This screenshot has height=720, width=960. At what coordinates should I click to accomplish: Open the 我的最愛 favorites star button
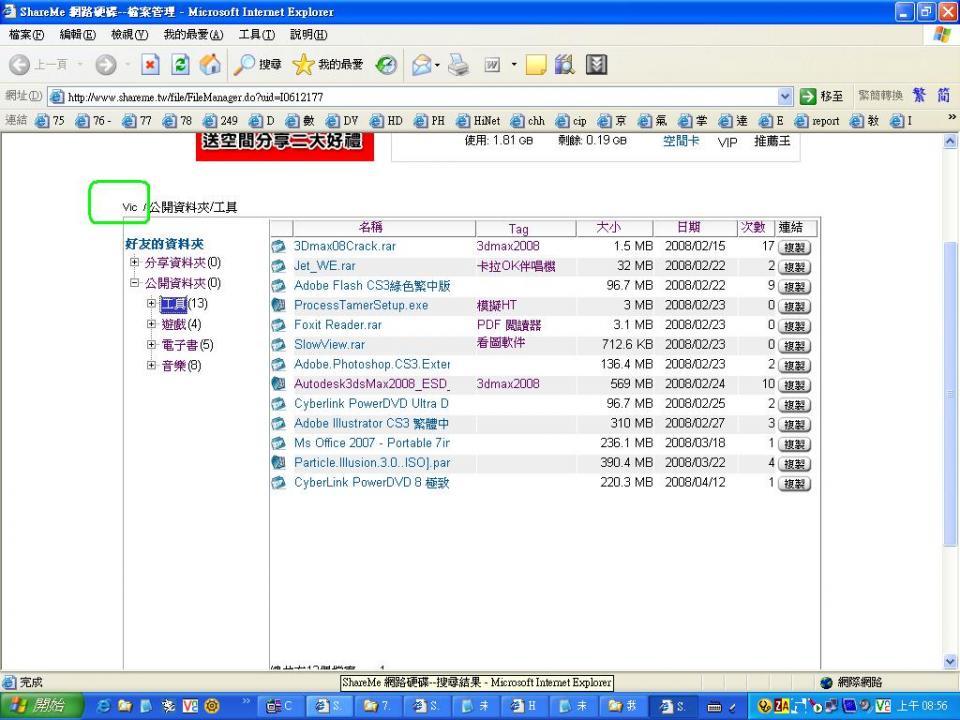(x=327, y=65)
